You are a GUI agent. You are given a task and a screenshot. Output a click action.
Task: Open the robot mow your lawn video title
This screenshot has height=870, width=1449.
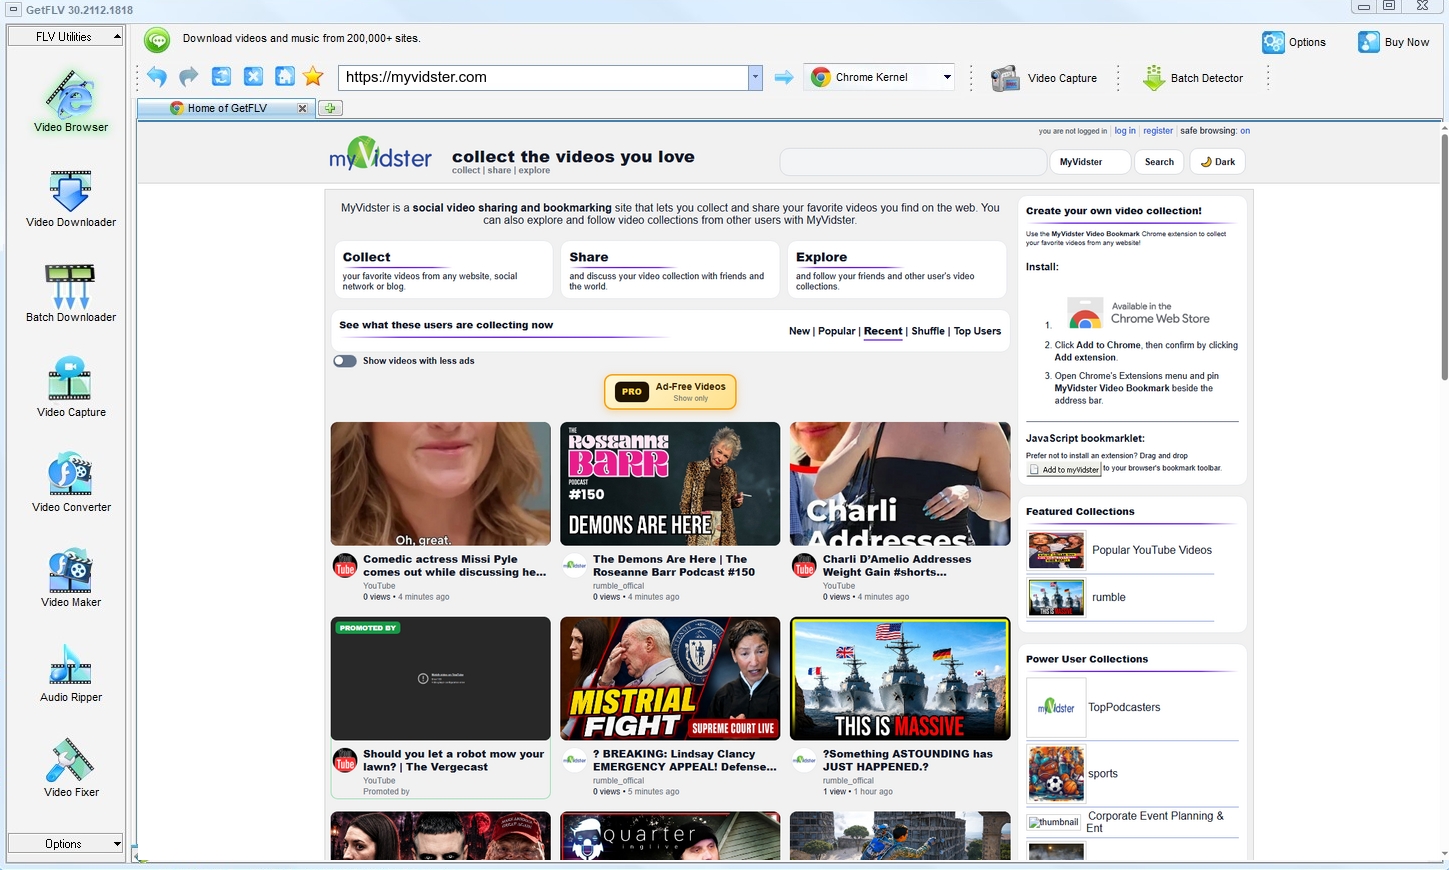tap(454, 761)
